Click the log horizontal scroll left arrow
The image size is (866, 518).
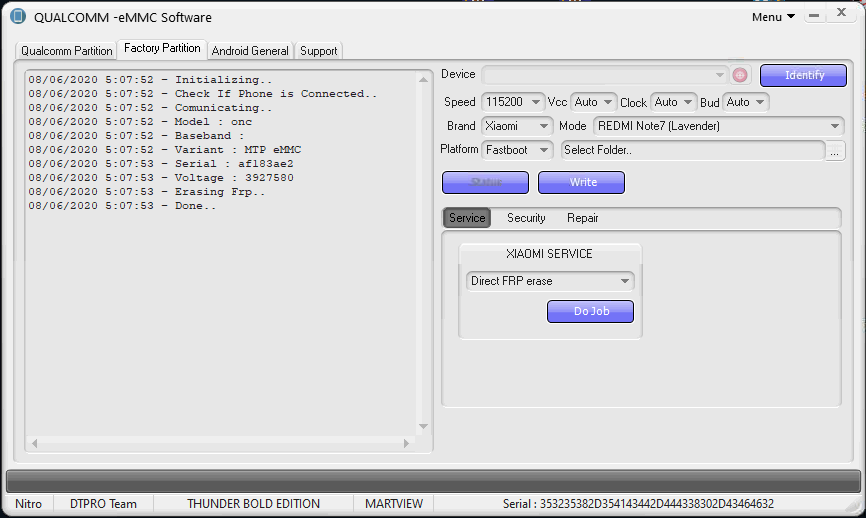(34, 443)
